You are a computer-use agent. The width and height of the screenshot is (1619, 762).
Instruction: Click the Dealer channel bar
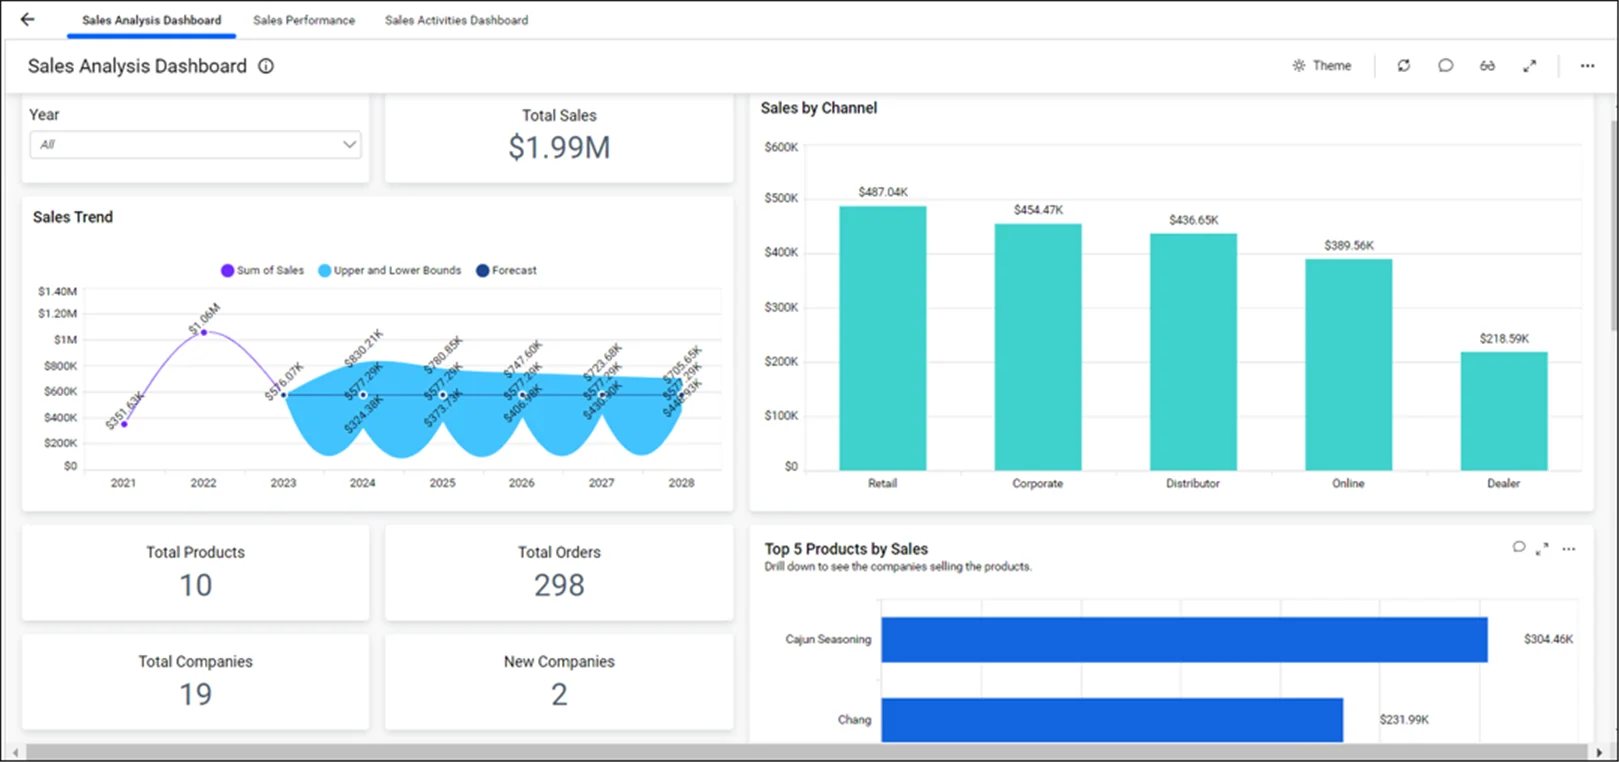[1504, 411]
